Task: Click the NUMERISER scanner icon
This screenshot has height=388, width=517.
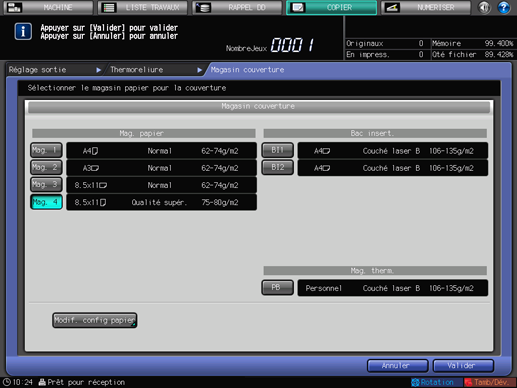Action: pyautogui.click(x=392, y=7)
